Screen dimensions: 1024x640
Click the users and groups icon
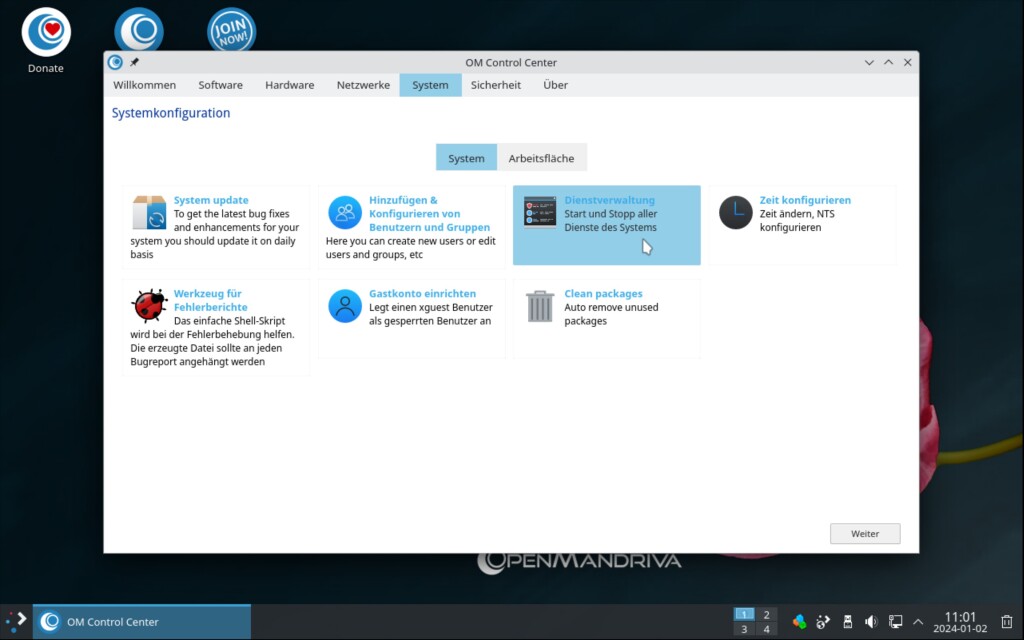(x=345, y=212)
